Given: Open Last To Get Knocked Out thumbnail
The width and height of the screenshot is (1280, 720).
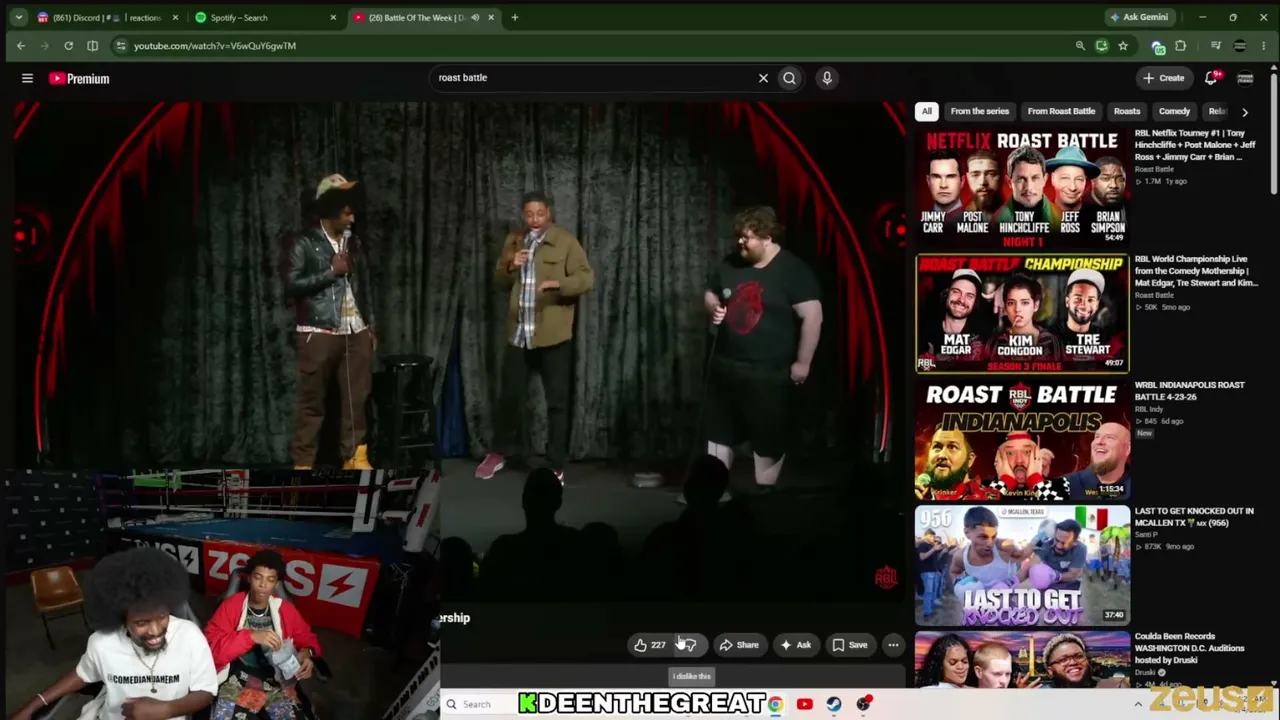Looking at the screenshot, I should point(1022,565).
